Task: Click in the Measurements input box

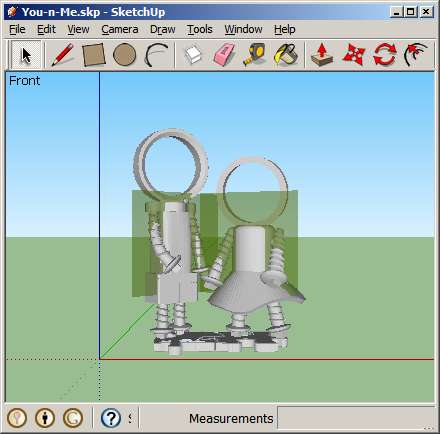Action: [x=356, y=418]
